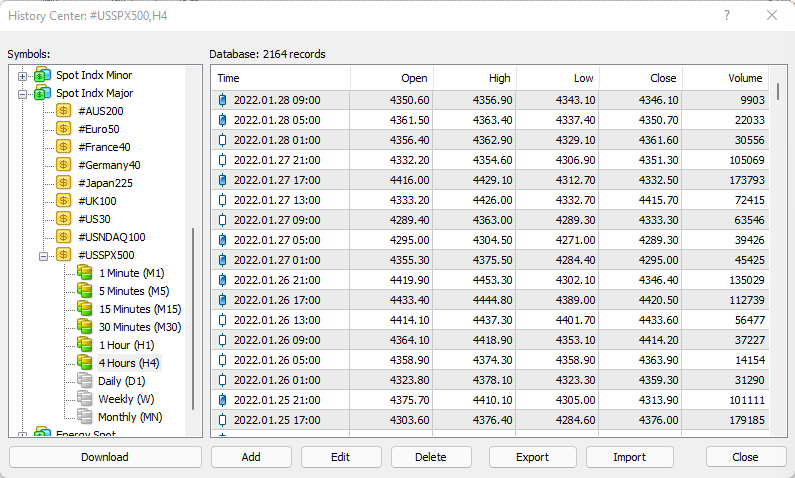Click the volume value 179185
Screen dimensions: 795x478
747,420
